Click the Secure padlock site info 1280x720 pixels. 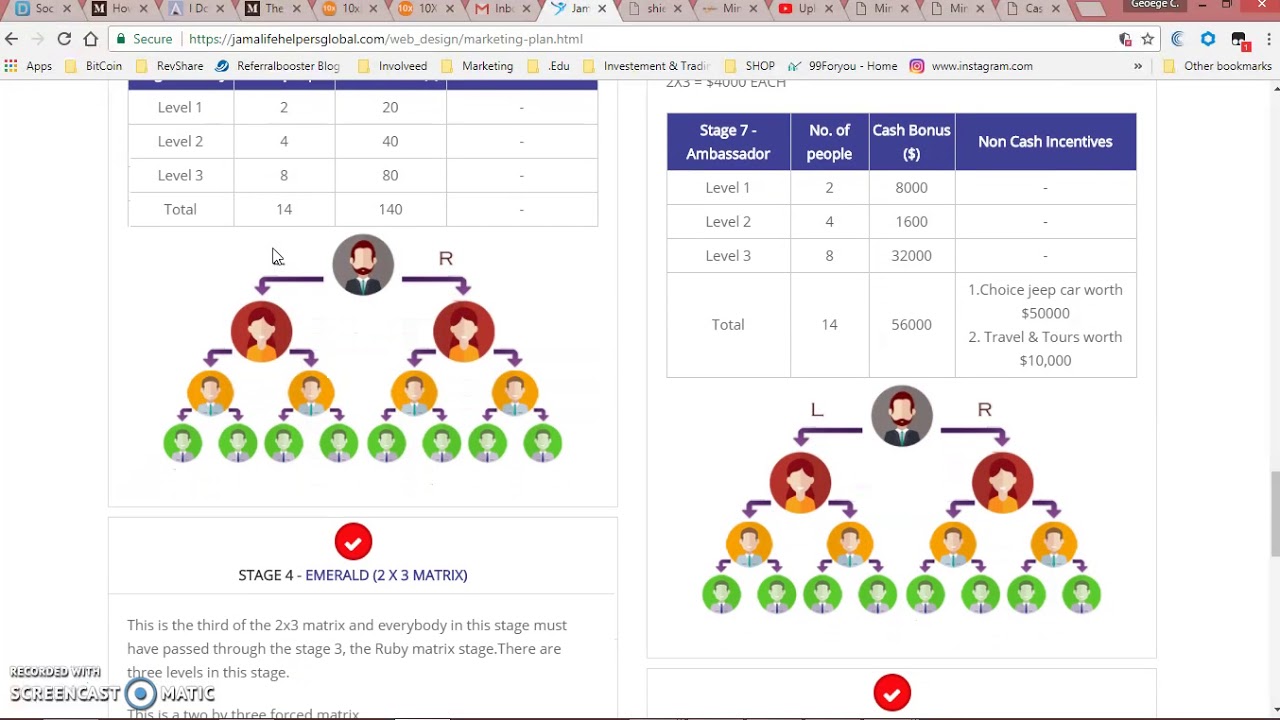(143, 39)
